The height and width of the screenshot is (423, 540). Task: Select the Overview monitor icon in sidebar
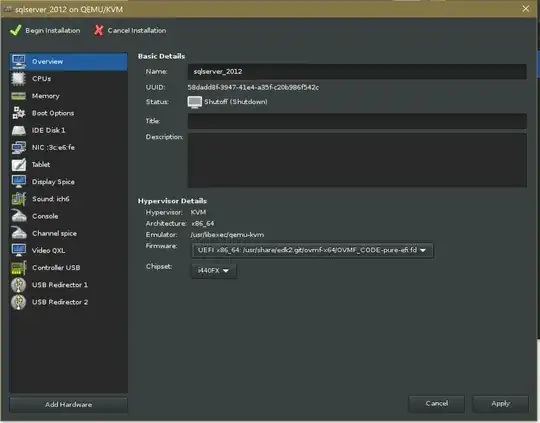(x=19, y=62)
